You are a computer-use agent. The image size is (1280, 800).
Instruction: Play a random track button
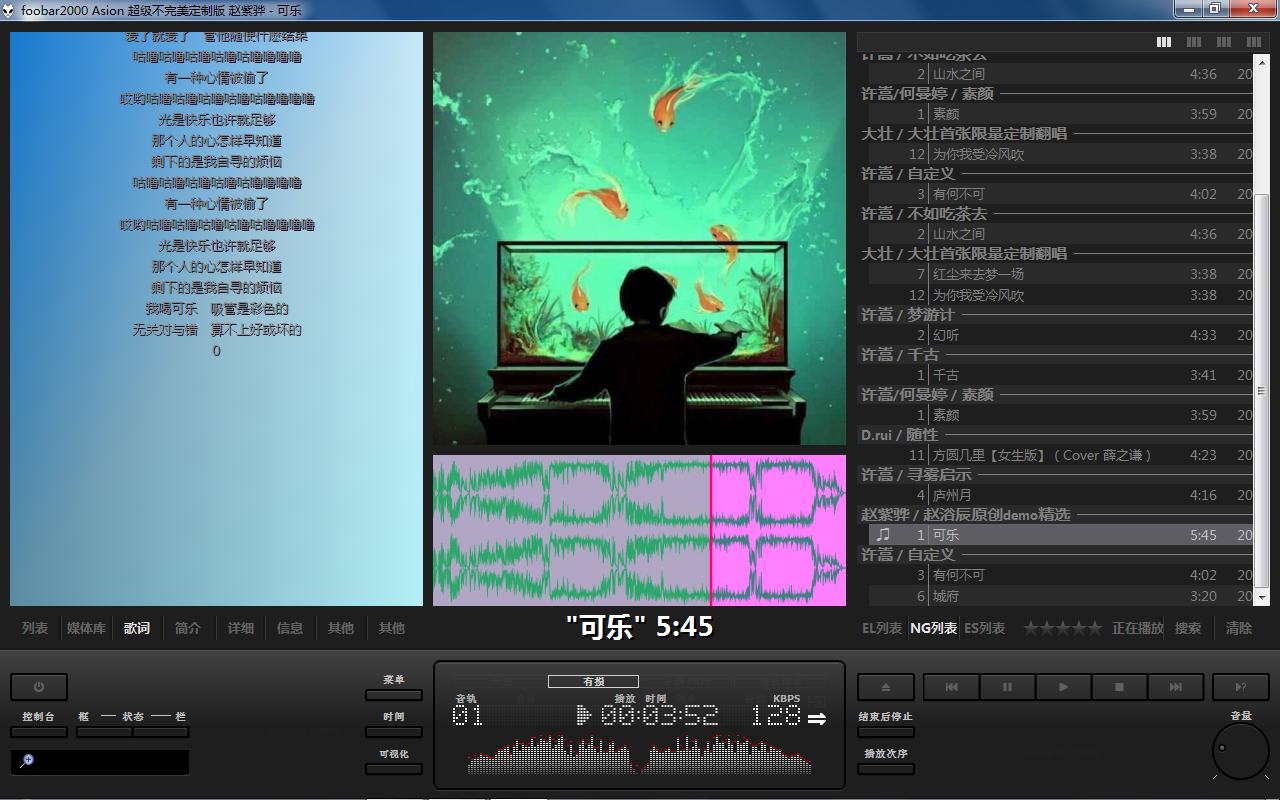tap(1241, 687)
